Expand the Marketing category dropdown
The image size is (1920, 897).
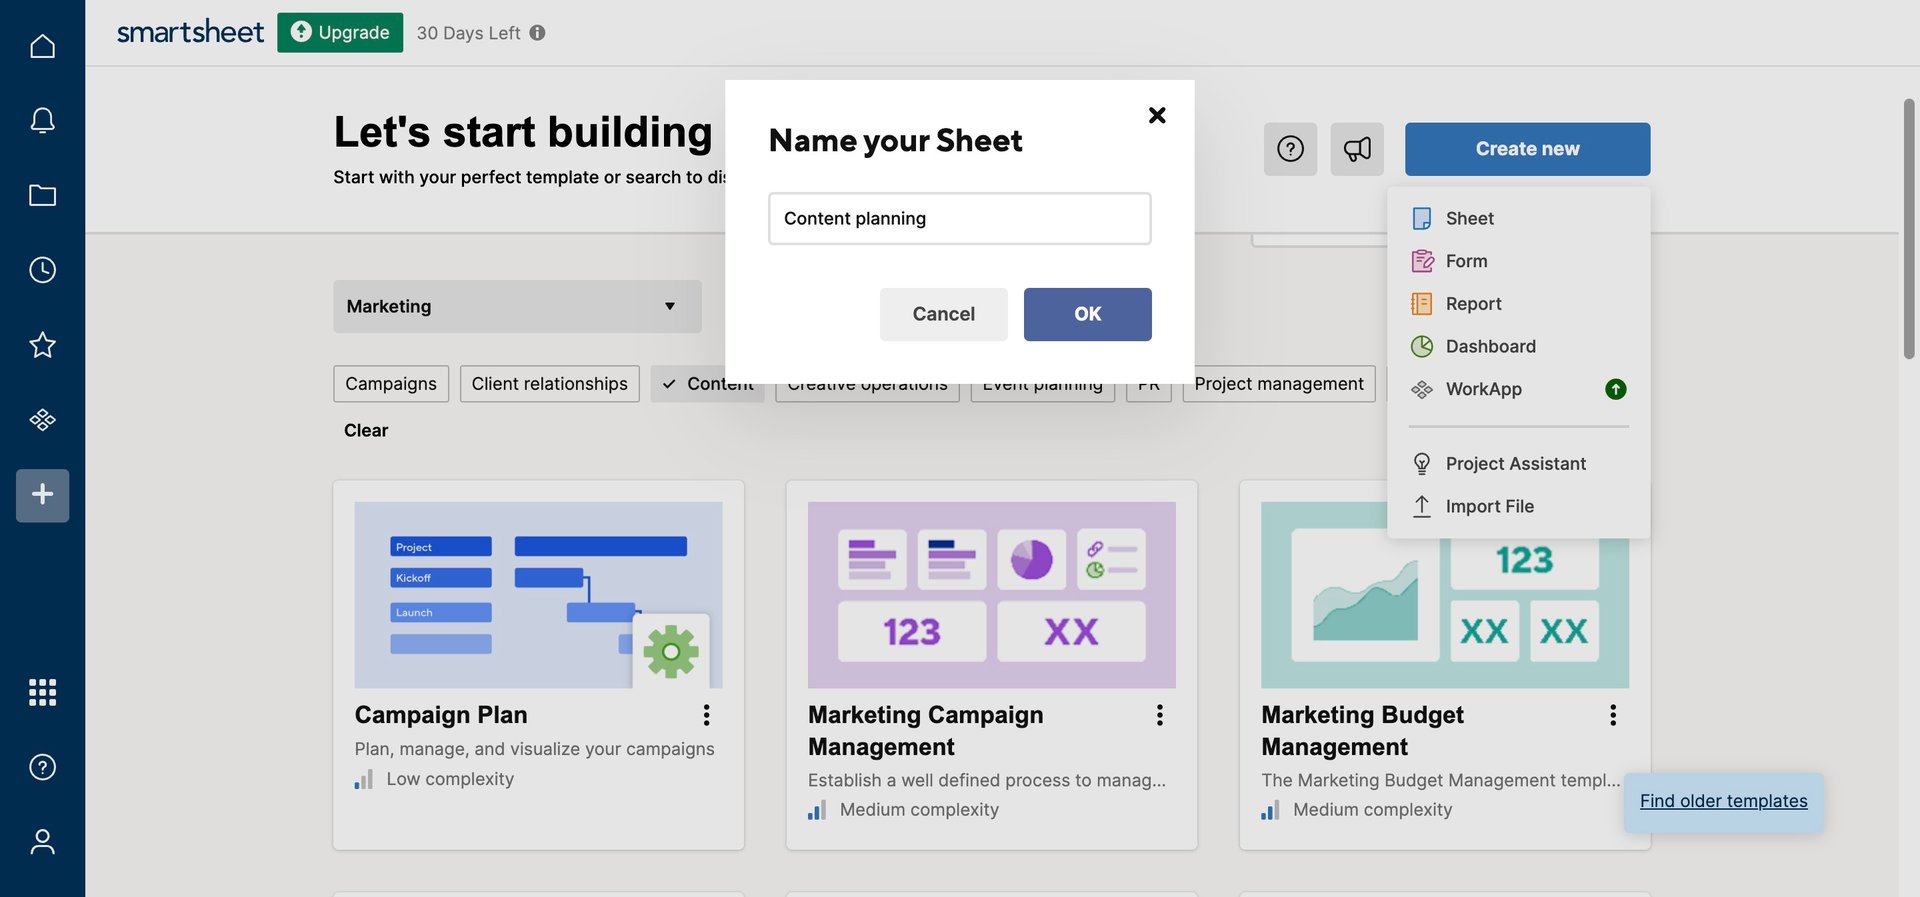(x=517, y=306)
